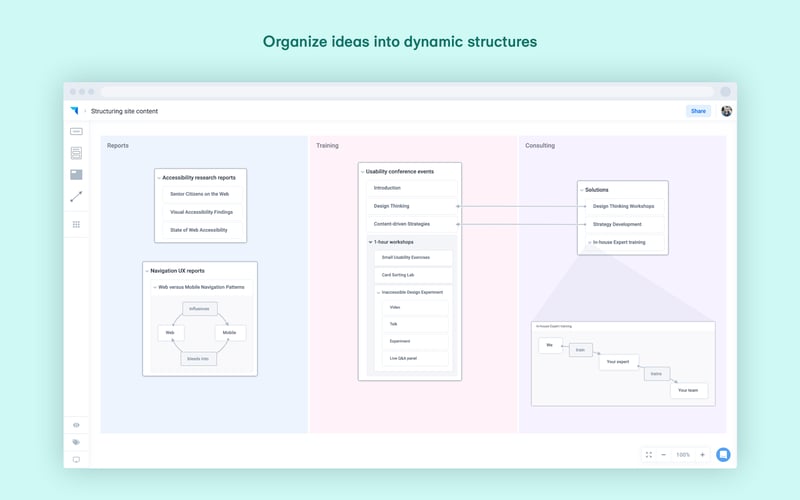Select the 'Introduction' item
The width and height of the screenshot is (800, 500).
(412, 188)
